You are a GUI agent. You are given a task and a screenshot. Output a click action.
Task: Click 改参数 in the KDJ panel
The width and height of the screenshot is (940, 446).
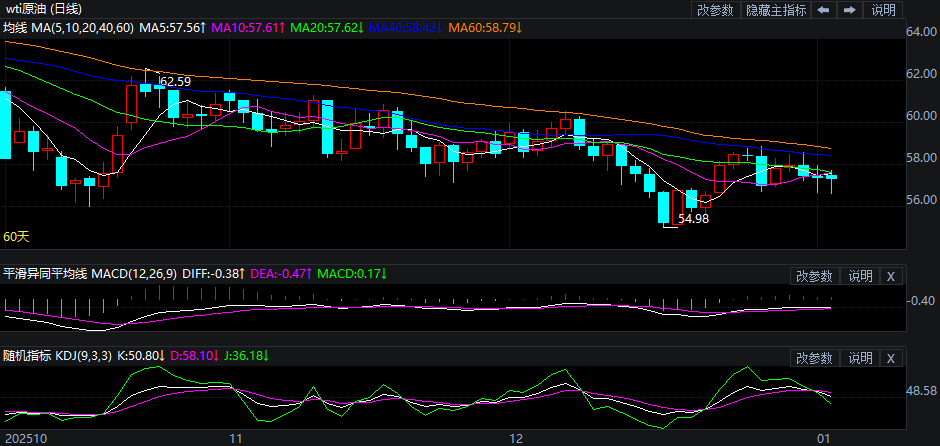(814, 358)
